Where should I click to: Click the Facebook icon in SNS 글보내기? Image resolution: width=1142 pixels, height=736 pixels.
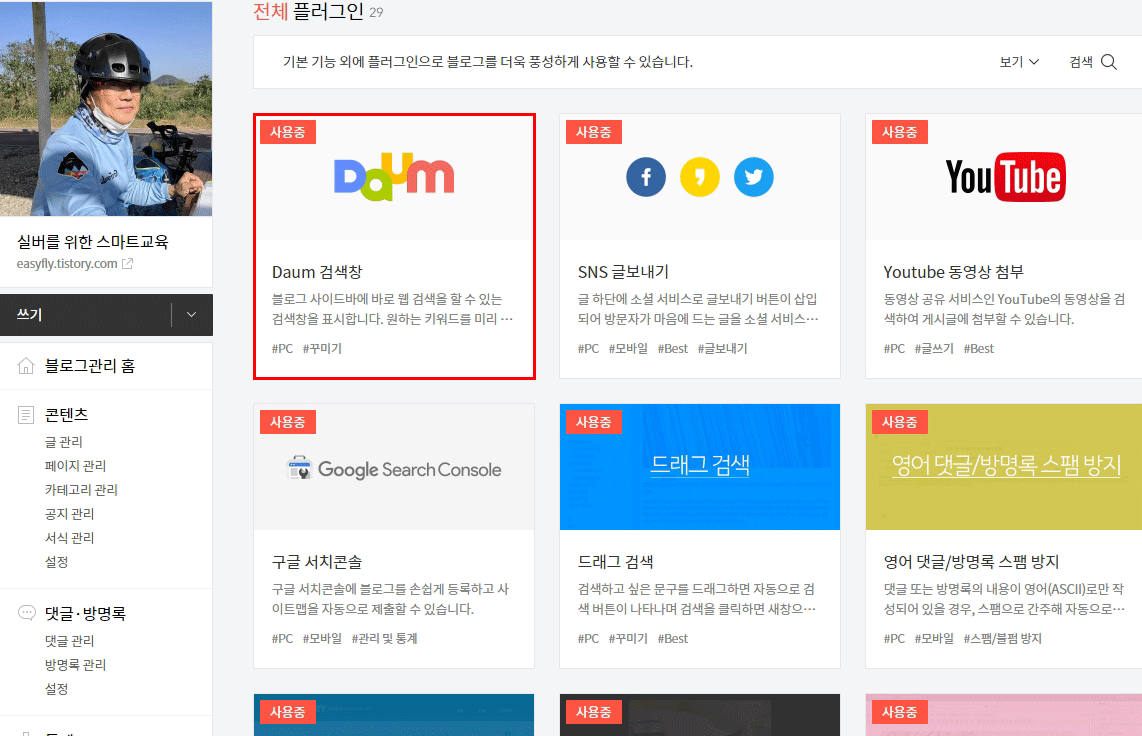[646, 177]
